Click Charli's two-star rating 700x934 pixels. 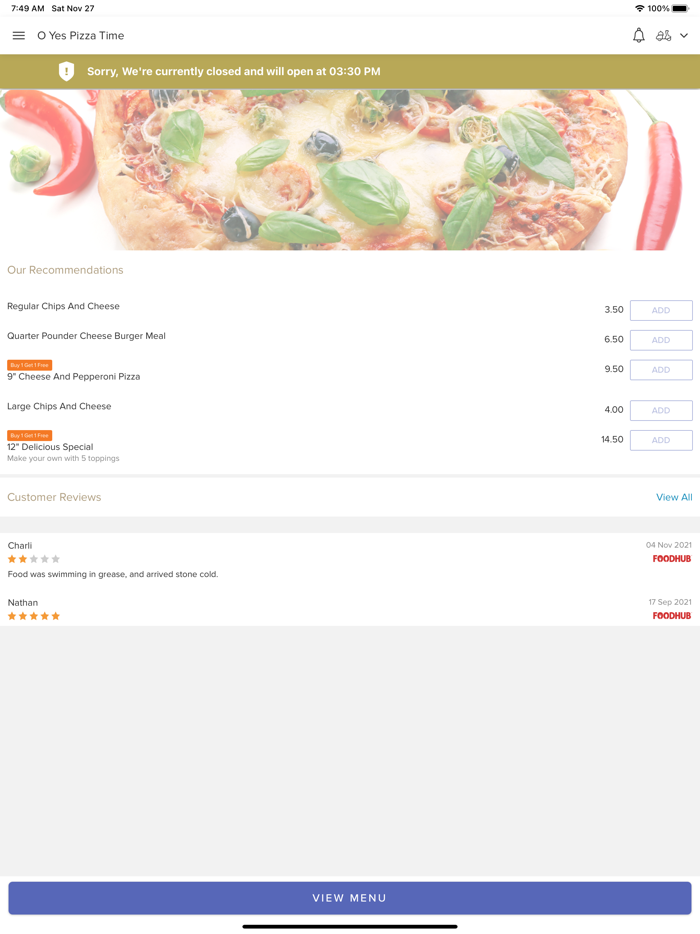coord(33,559)
